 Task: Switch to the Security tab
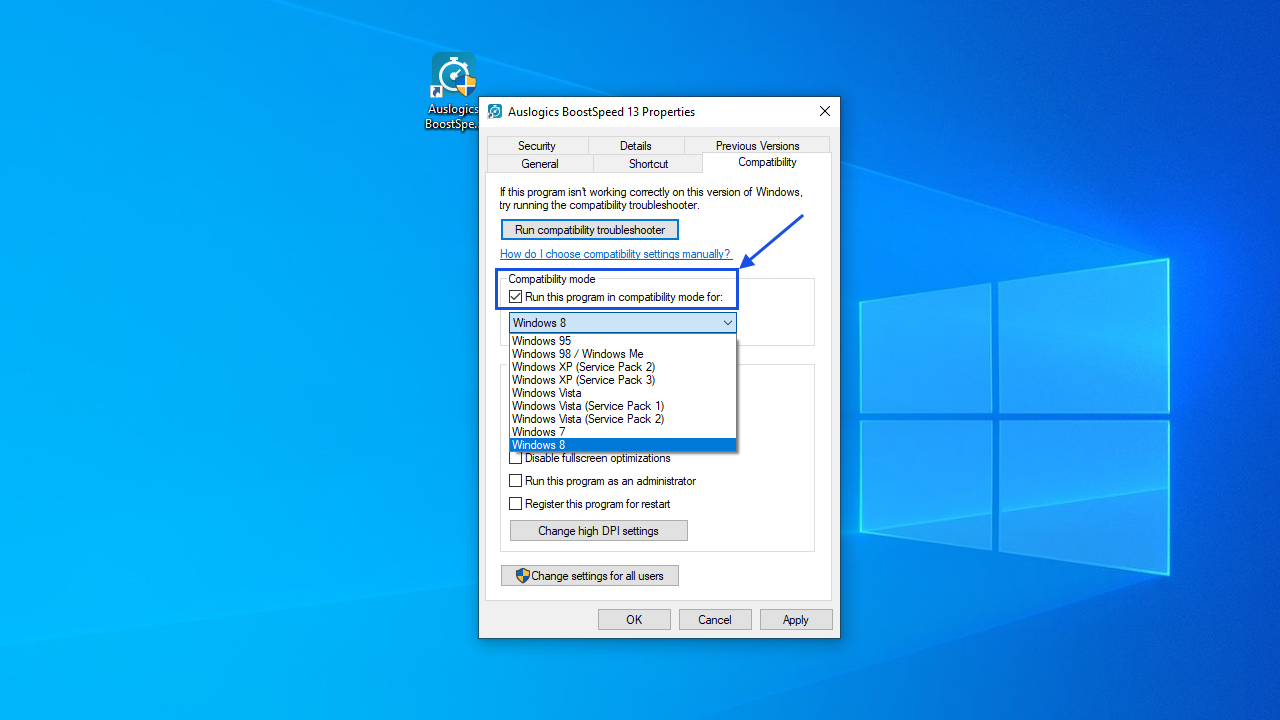[537, 146]
